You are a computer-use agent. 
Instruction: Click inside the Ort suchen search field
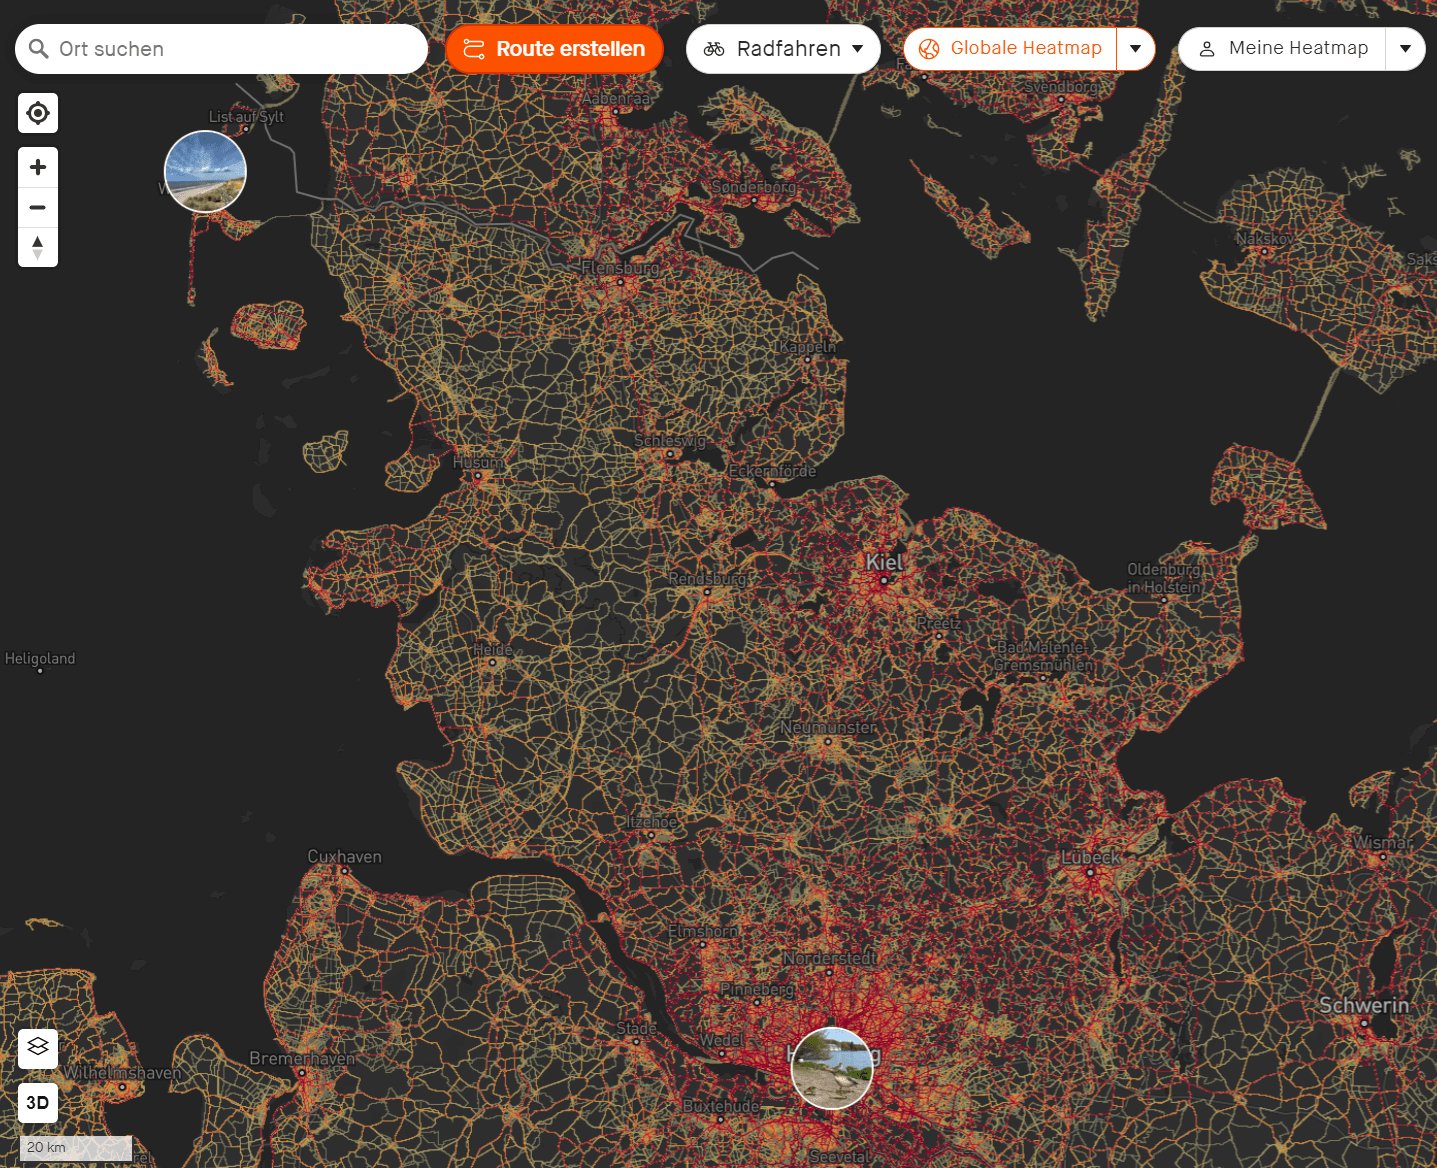[200, 48]
